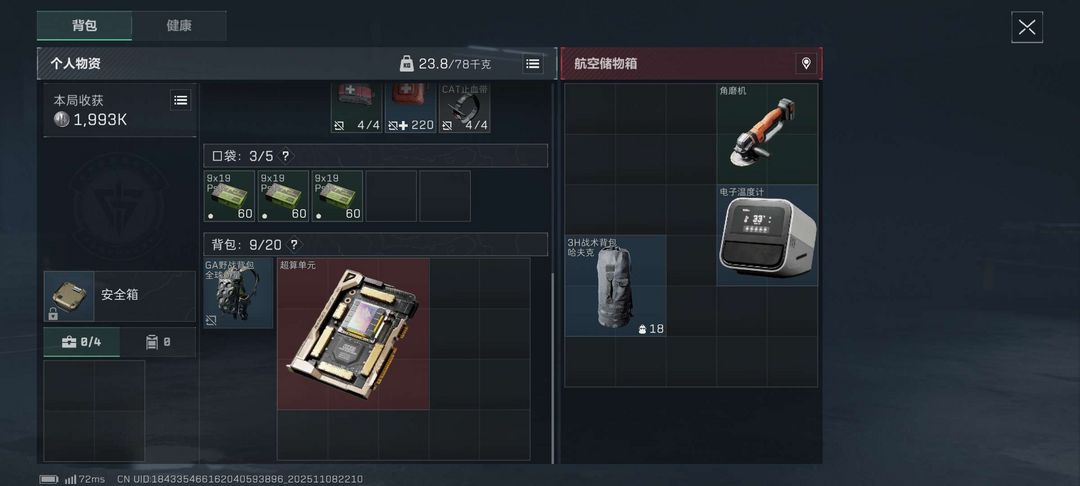Select the GA field chest rig
This screenshot has width=1080, height=486.
click(x=238, y=293)
